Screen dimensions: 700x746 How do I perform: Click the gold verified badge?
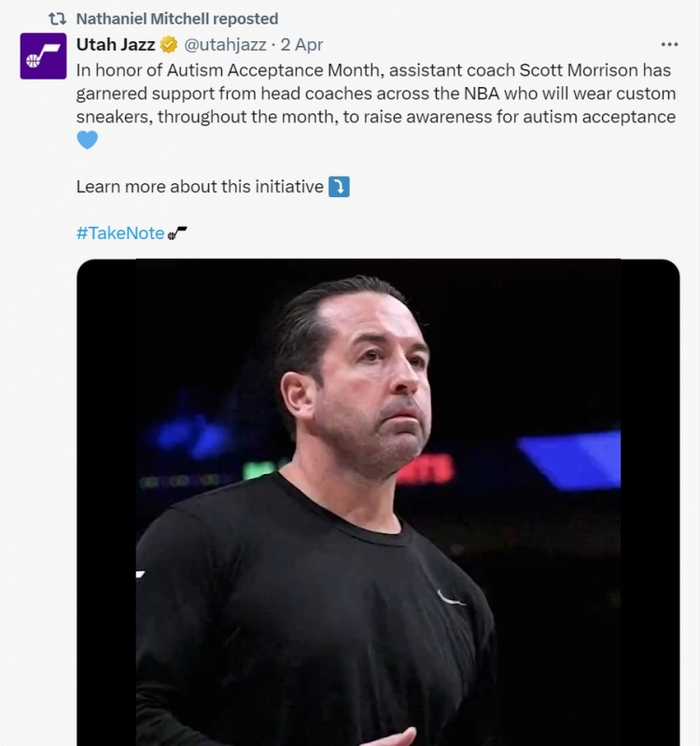pyautogui.click(x=169, y=45)
